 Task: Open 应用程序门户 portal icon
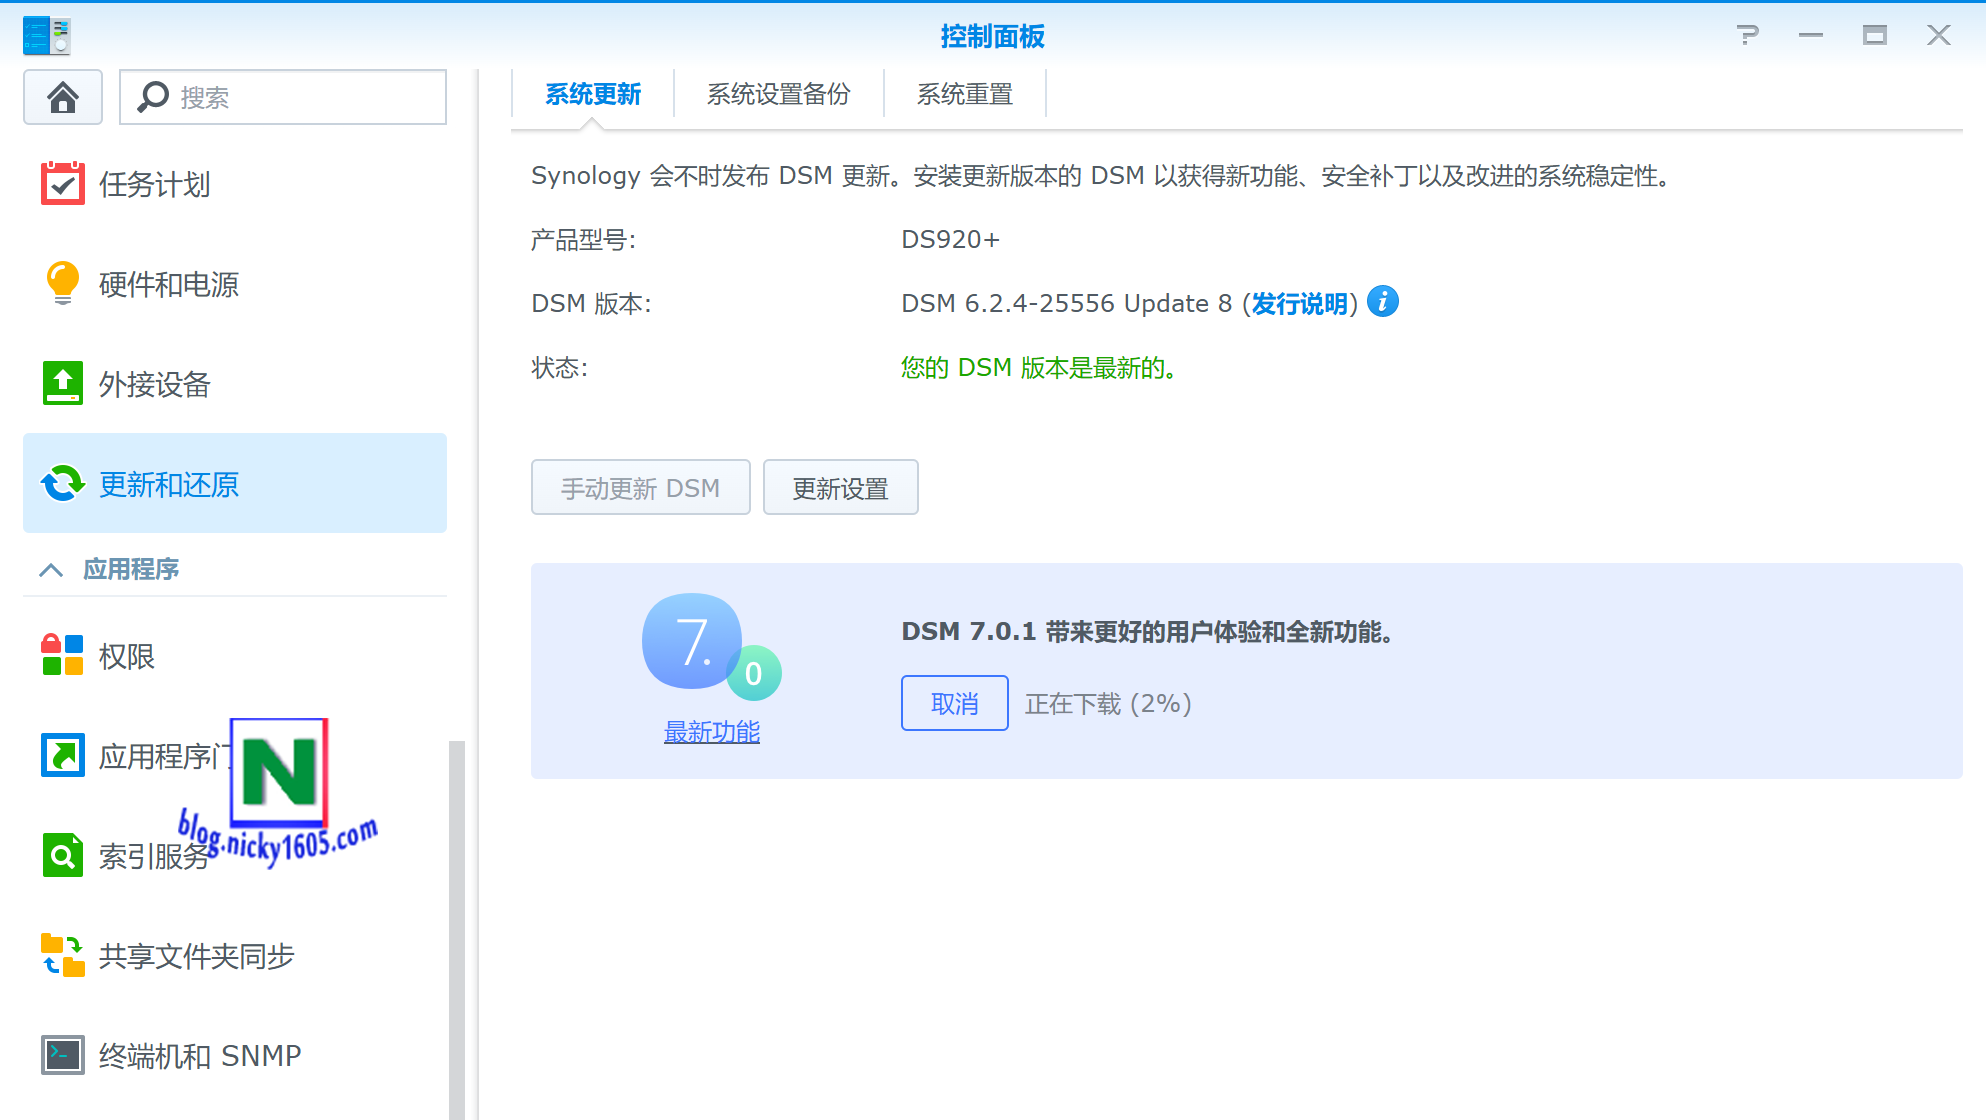(x=62, y=755)
